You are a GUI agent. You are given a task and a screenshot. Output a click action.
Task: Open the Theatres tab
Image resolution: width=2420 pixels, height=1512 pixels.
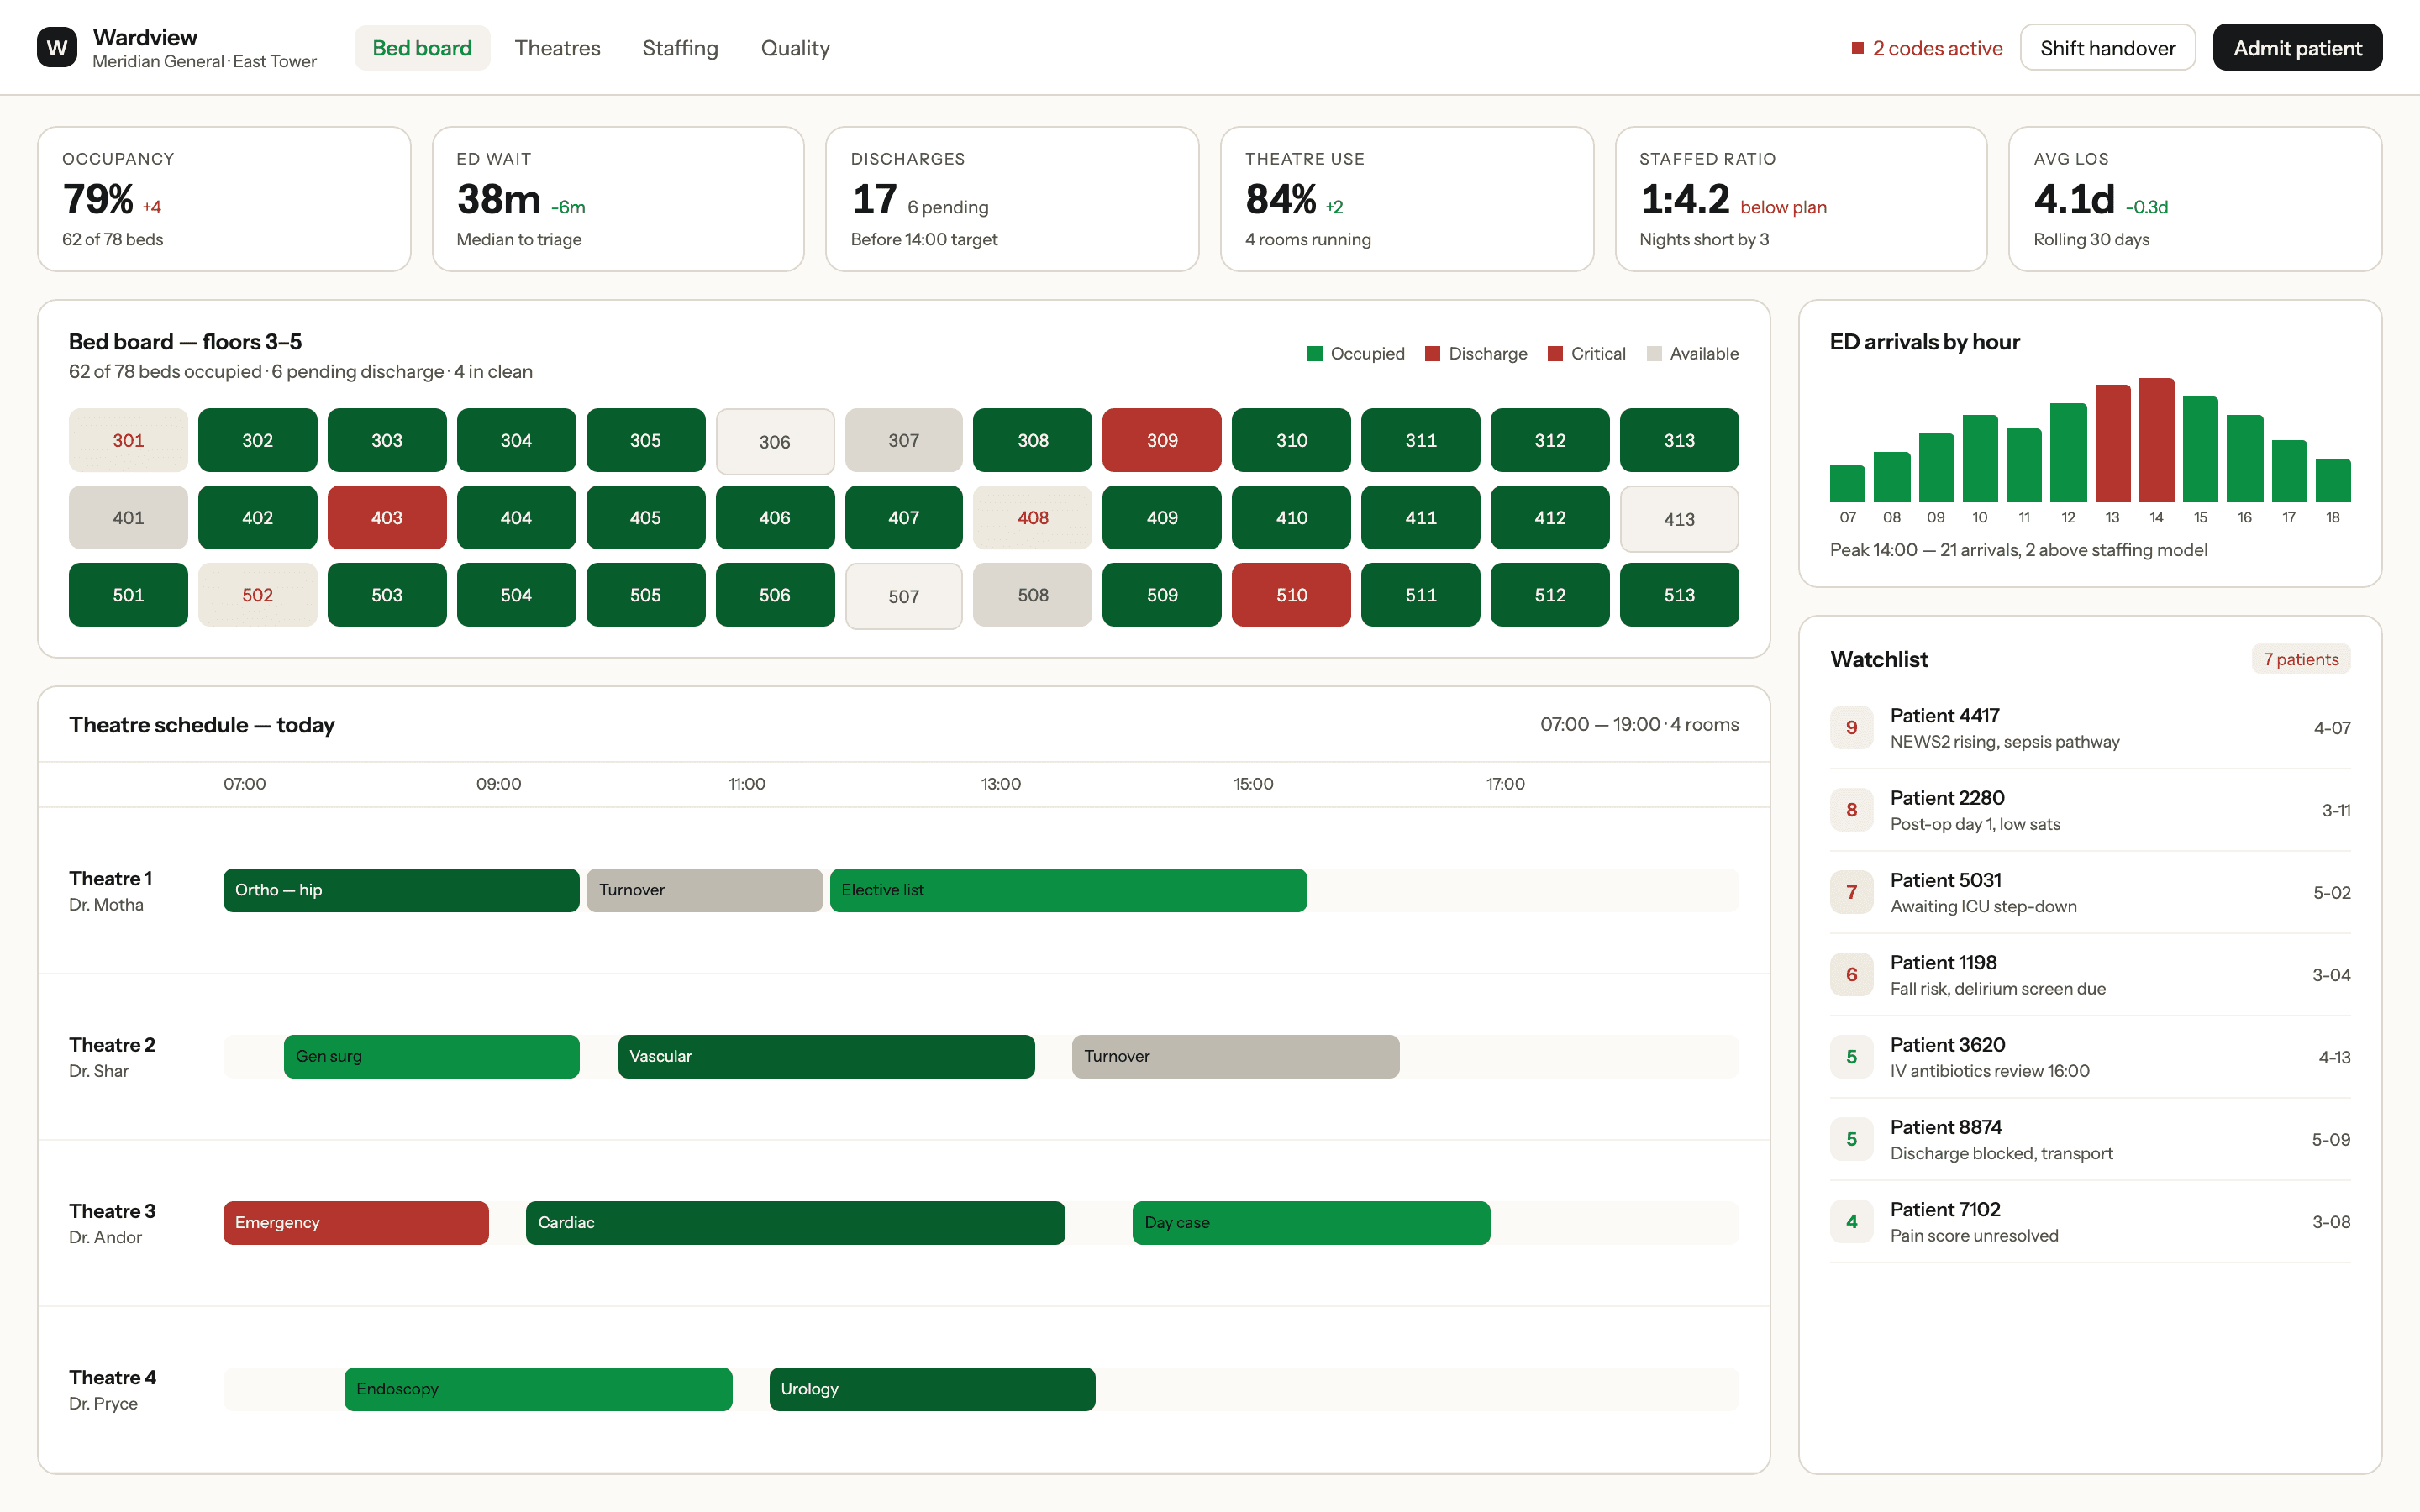pyautogui.click(x=557, y=48)
